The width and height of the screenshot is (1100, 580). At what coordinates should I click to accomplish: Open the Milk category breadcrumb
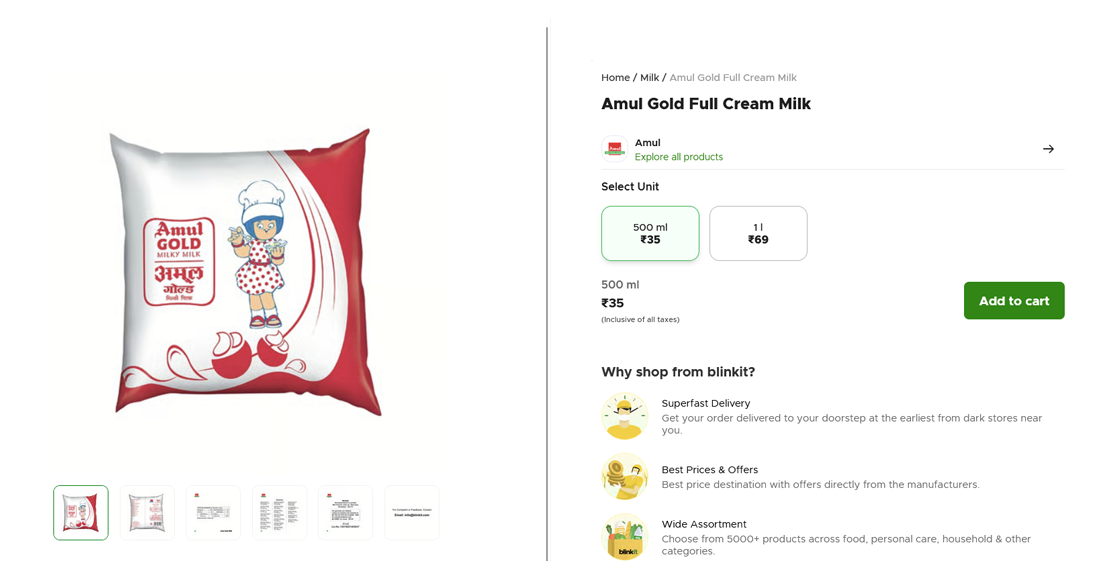pyautogui.click(x=649, y=78)
